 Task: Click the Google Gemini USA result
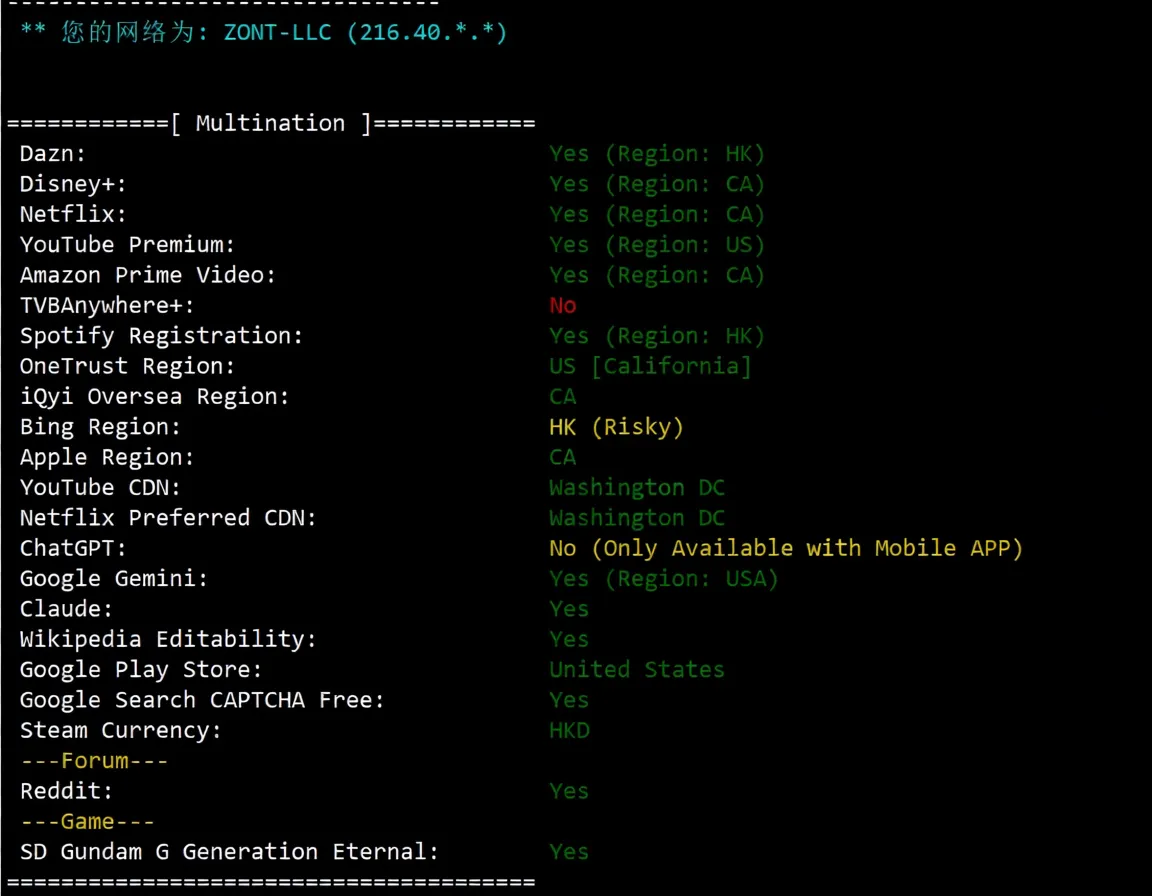click(663, 578)
